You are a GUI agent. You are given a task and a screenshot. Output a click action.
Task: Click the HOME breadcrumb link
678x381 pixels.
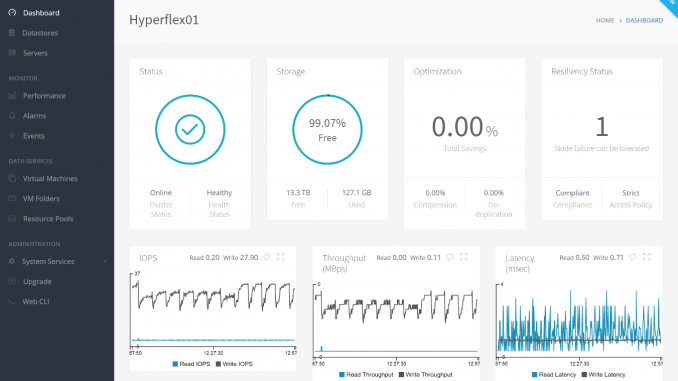pyautogui.click(x=605, y=20)
